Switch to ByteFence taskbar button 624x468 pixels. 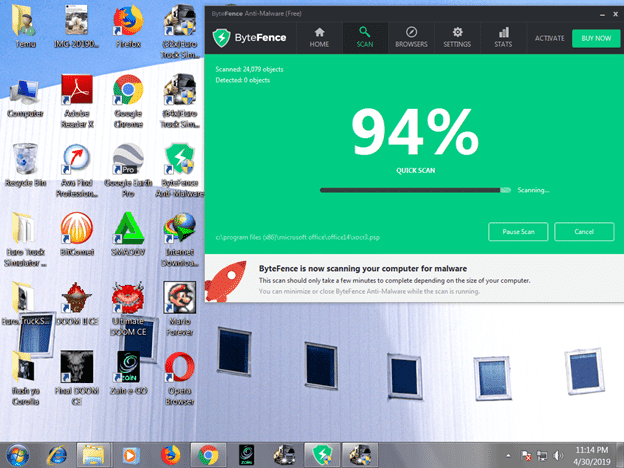click(x=322, y=455)
